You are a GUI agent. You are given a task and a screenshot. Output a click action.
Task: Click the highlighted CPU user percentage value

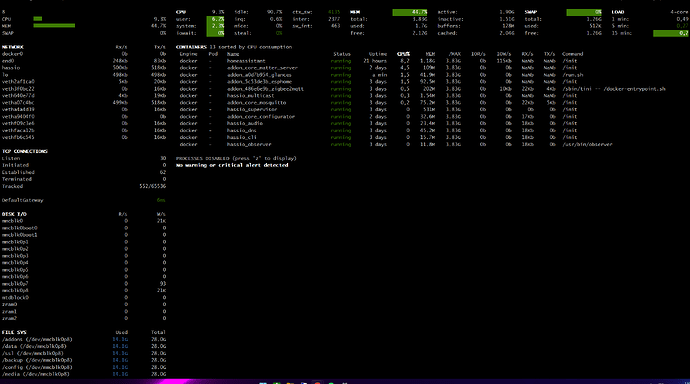215,19
